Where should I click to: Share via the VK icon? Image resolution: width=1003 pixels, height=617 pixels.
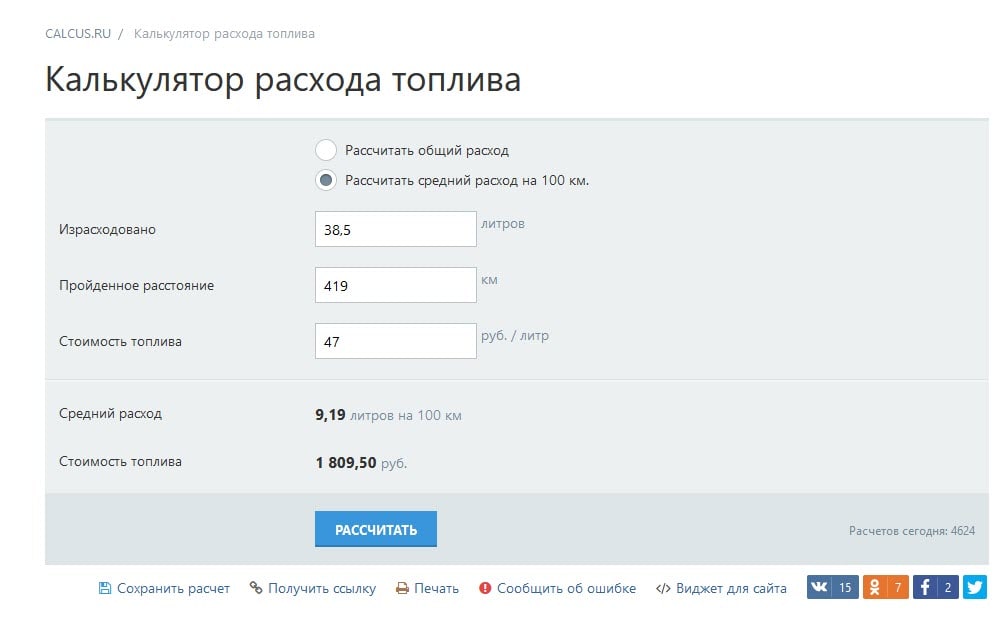819,588
